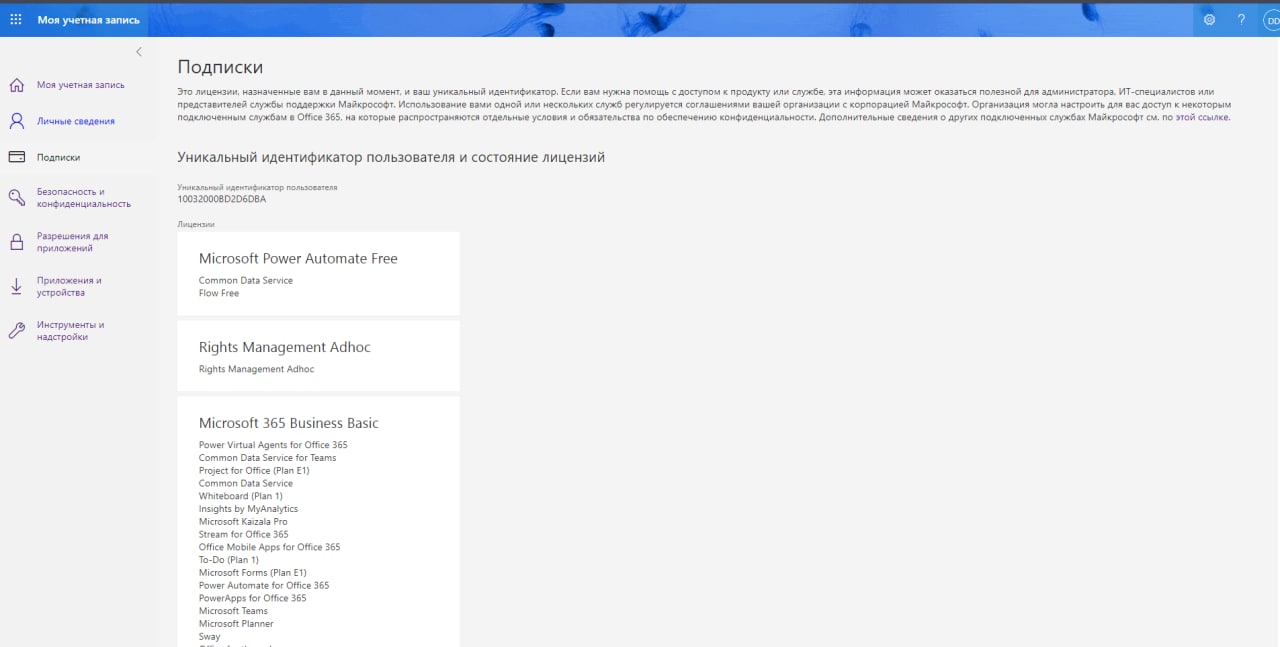This screenshot has height=647, width=1280.
Task: Click the user ID 10032000BD2D6DBA
Action: tap(222, 199)
